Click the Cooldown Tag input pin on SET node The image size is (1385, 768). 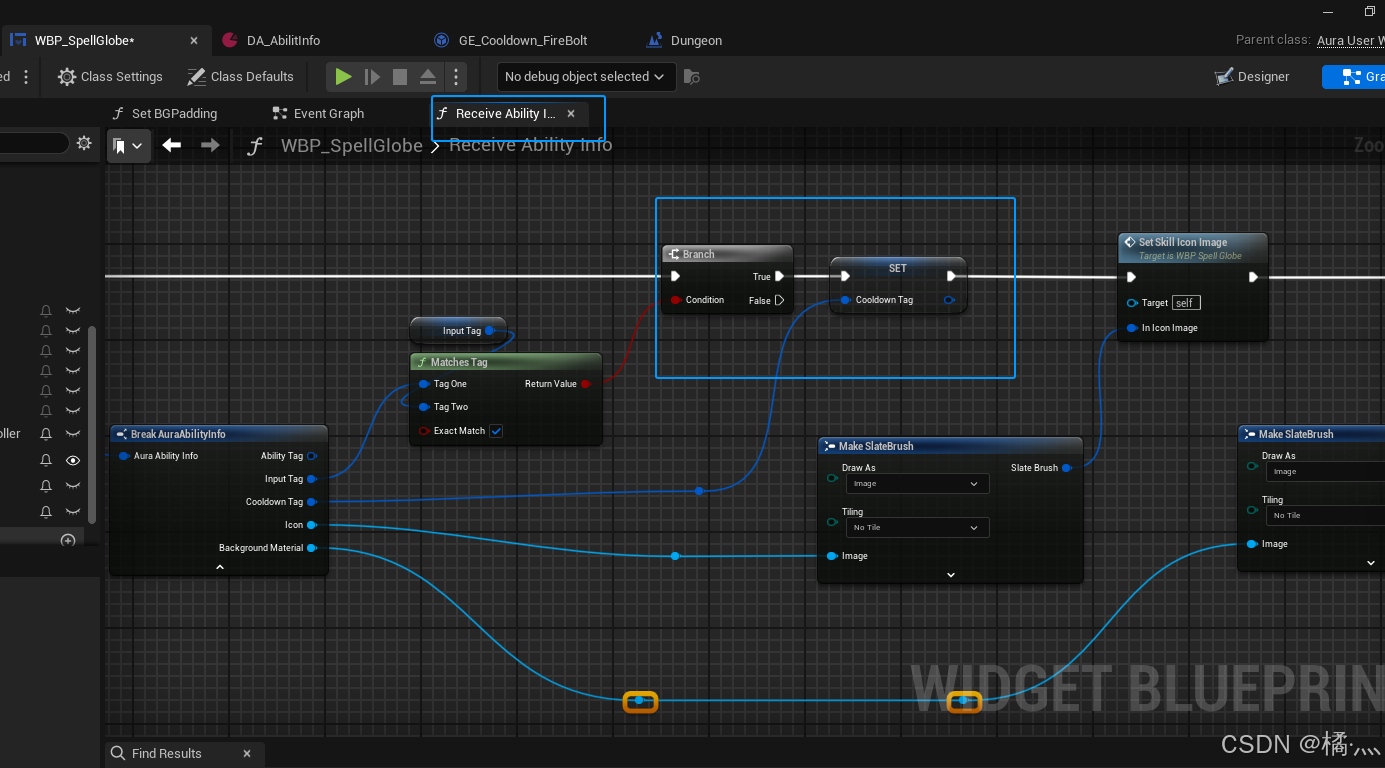(846, 300)
